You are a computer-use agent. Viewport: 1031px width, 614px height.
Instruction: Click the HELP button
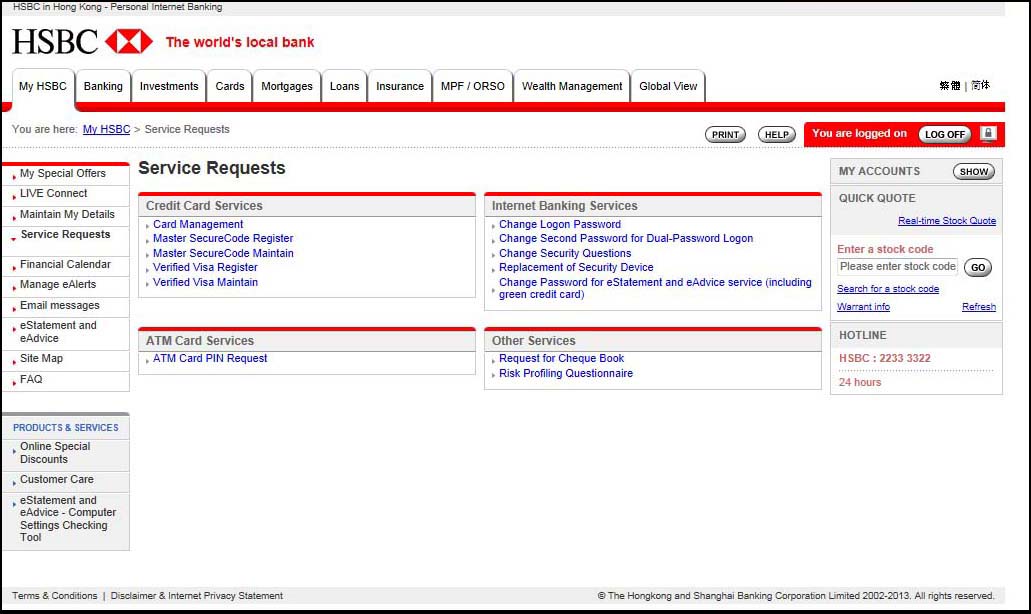pos(777,135)
